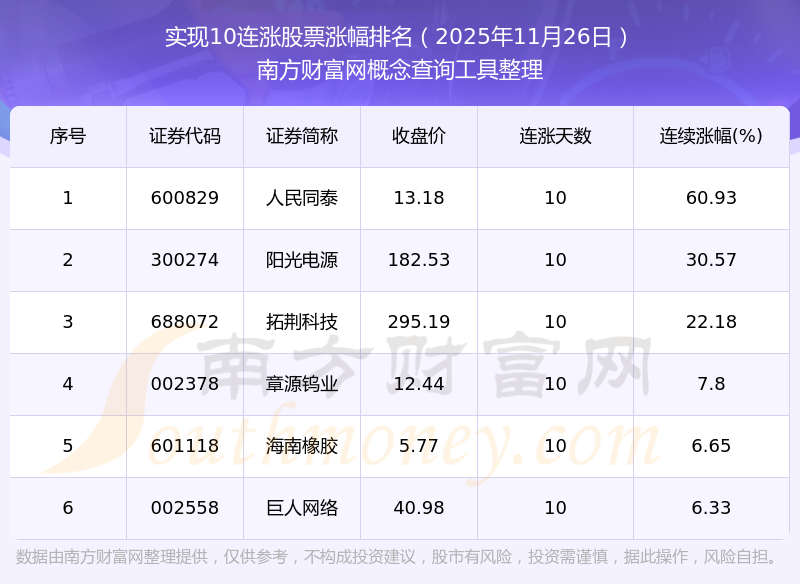Click 连涨天数 value 10 in 巨人网络 row
Viewport: 800px width, 584px height.
(x=555, y=508)
